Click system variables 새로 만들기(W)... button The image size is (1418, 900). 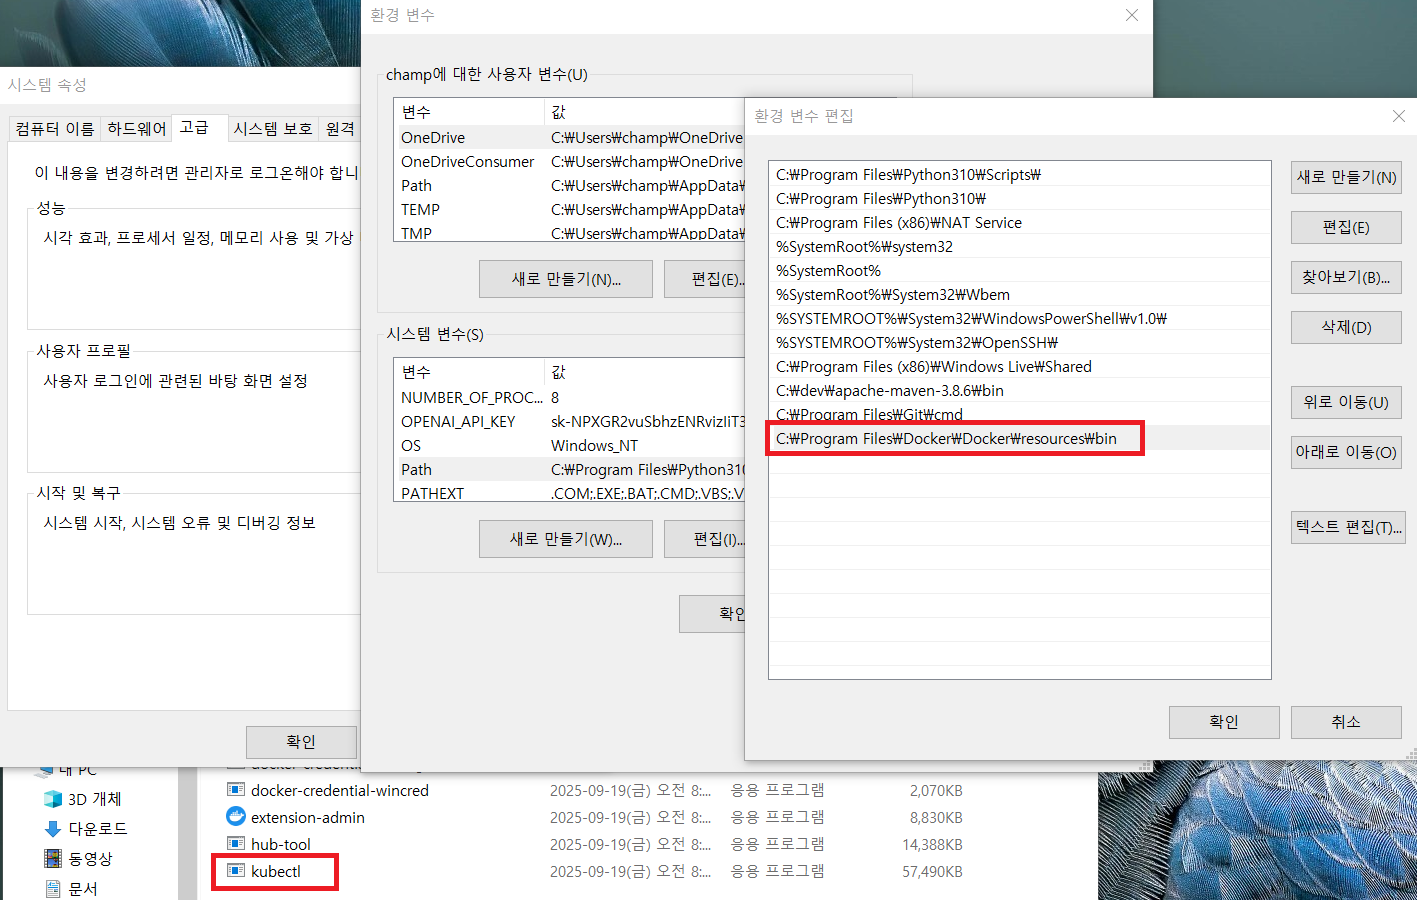pos(566,539)
